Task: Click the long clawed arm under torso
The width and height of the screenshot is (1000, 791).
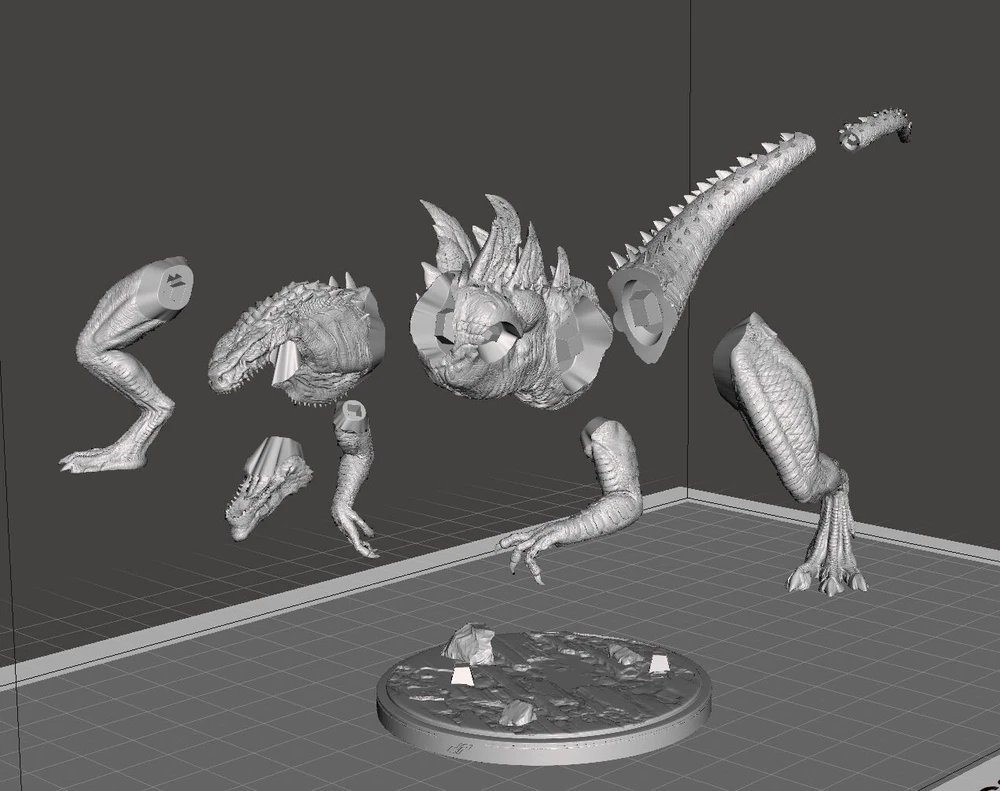Action: (590, 500)
